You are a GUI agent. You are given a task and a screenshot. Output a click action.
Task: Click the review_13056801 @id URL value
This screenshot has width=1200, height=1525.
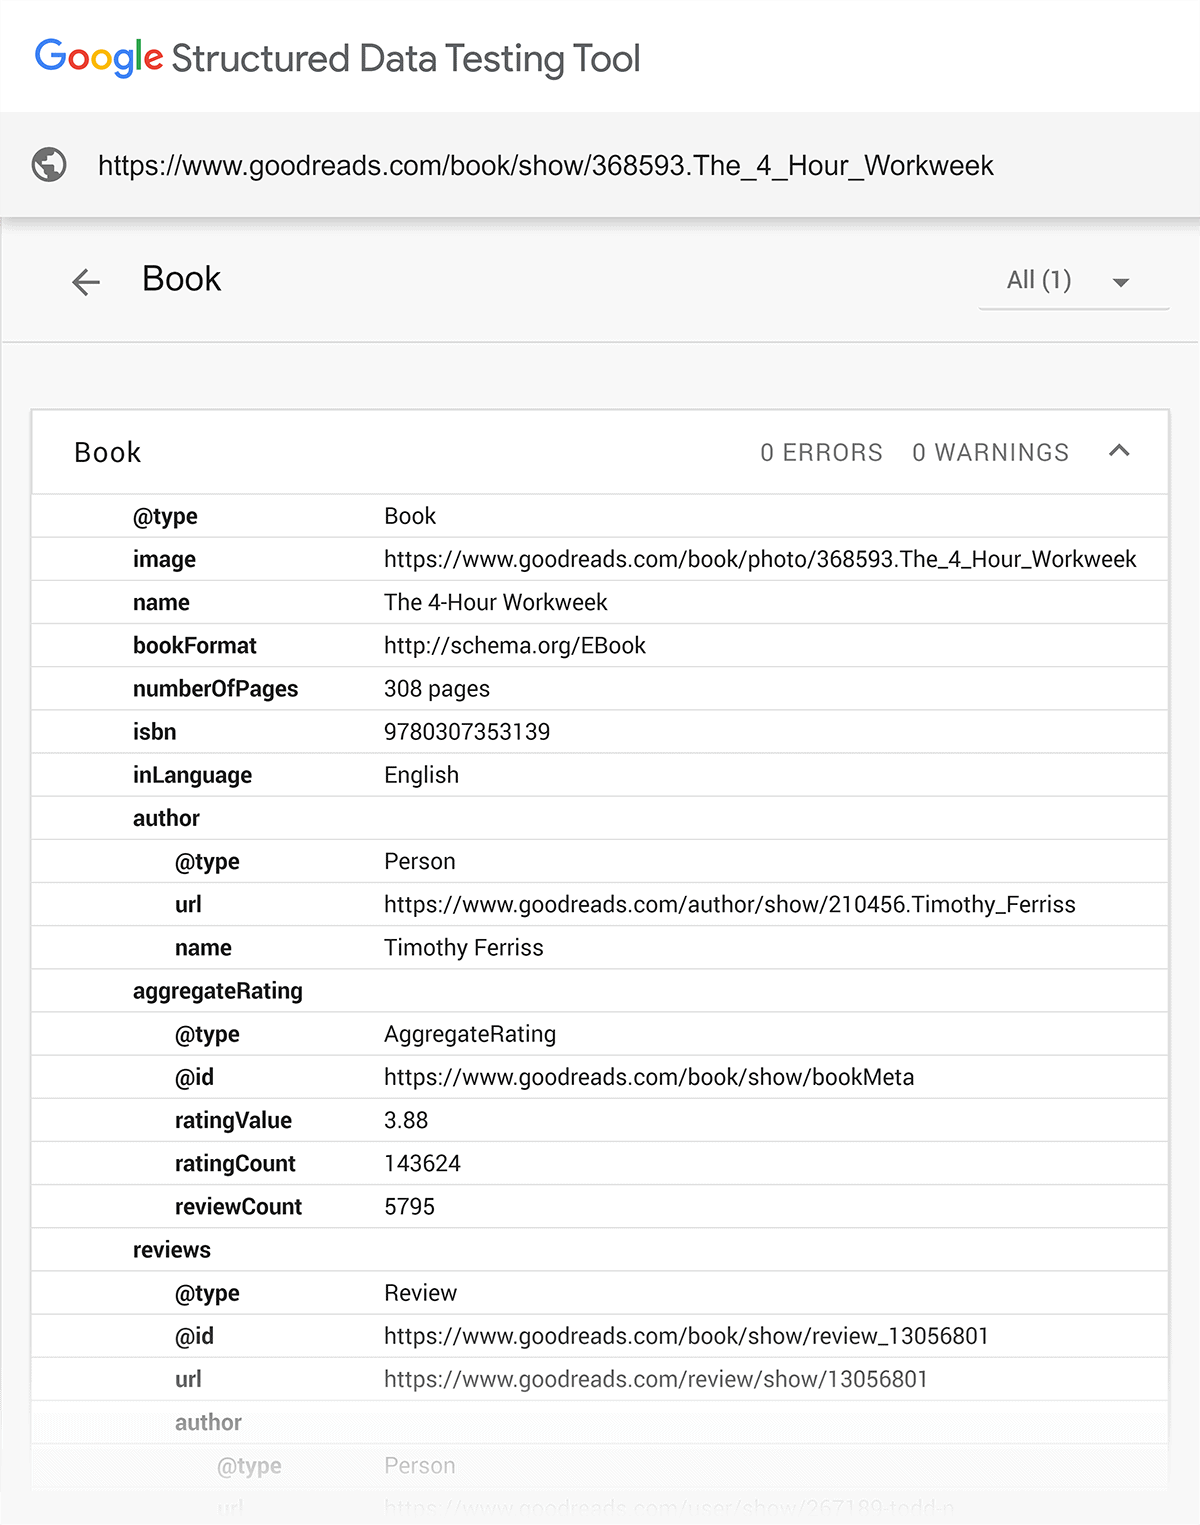click(686, 1336)
